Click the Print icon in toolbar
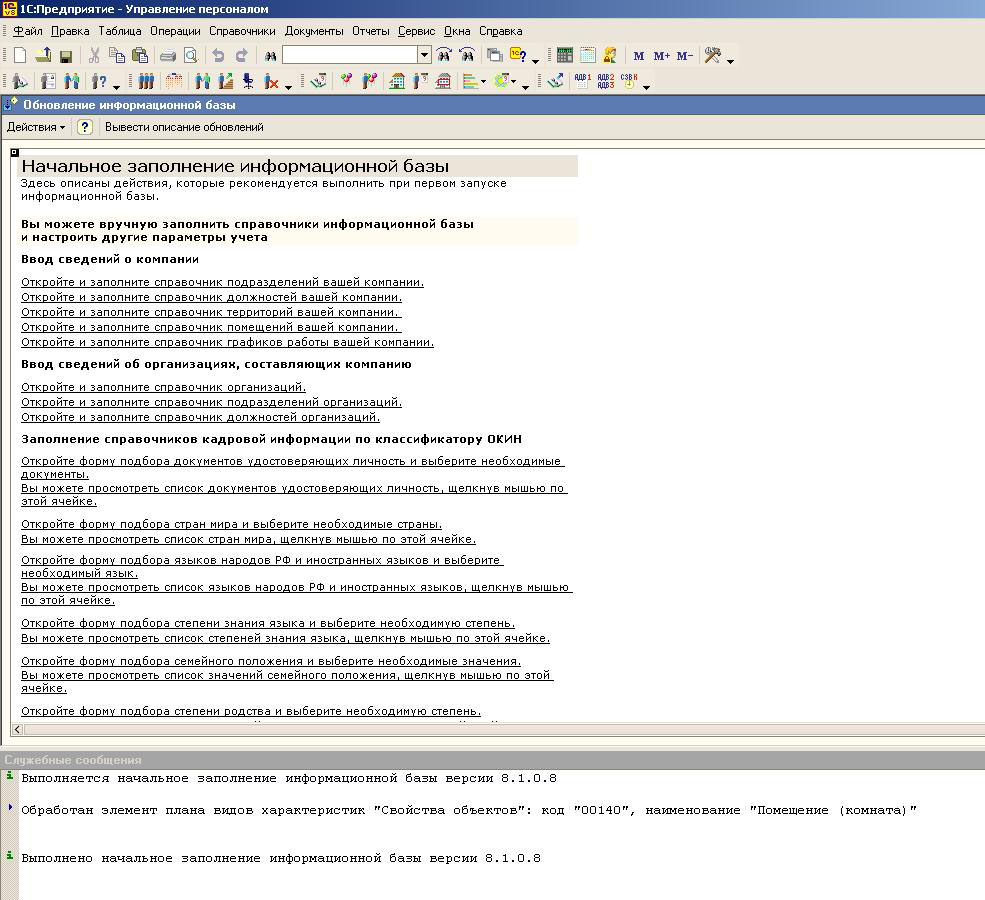This screenshot has width=985, height=900. click(x=168, y=56)
